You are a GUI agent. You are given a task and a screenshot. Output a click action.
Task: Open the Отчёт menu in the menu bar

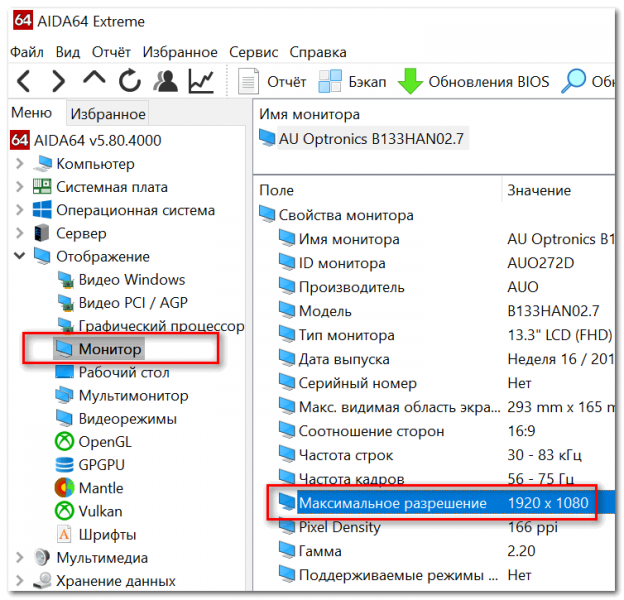click(x=111, y=52)
